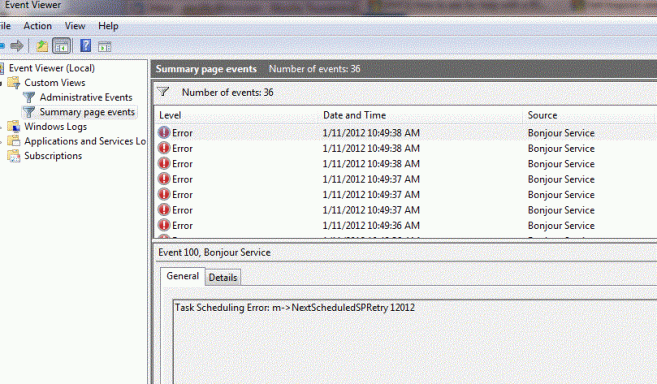Viewport: 657px width, 384px height.
Task: Switch to the Details tab
Action: [x=223, y=277]
